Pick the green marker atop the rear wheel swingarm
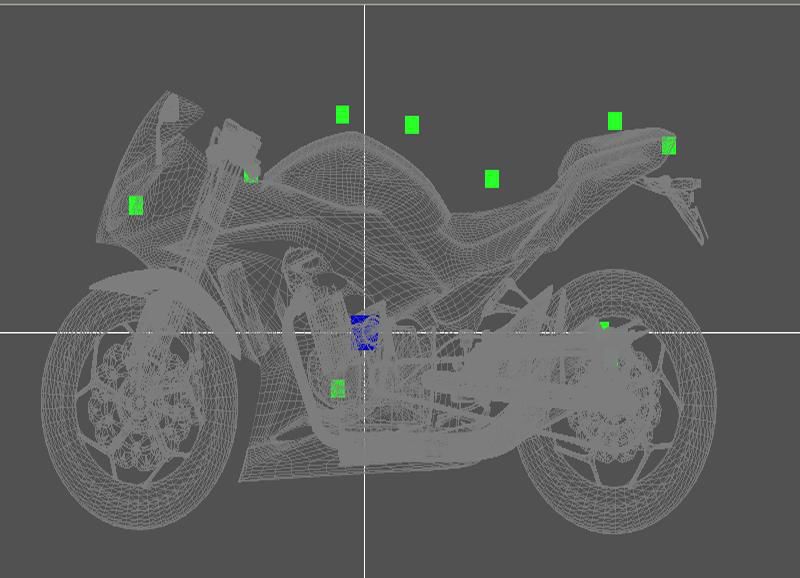Screen dimensions: 800x578 tap(604, 325)
